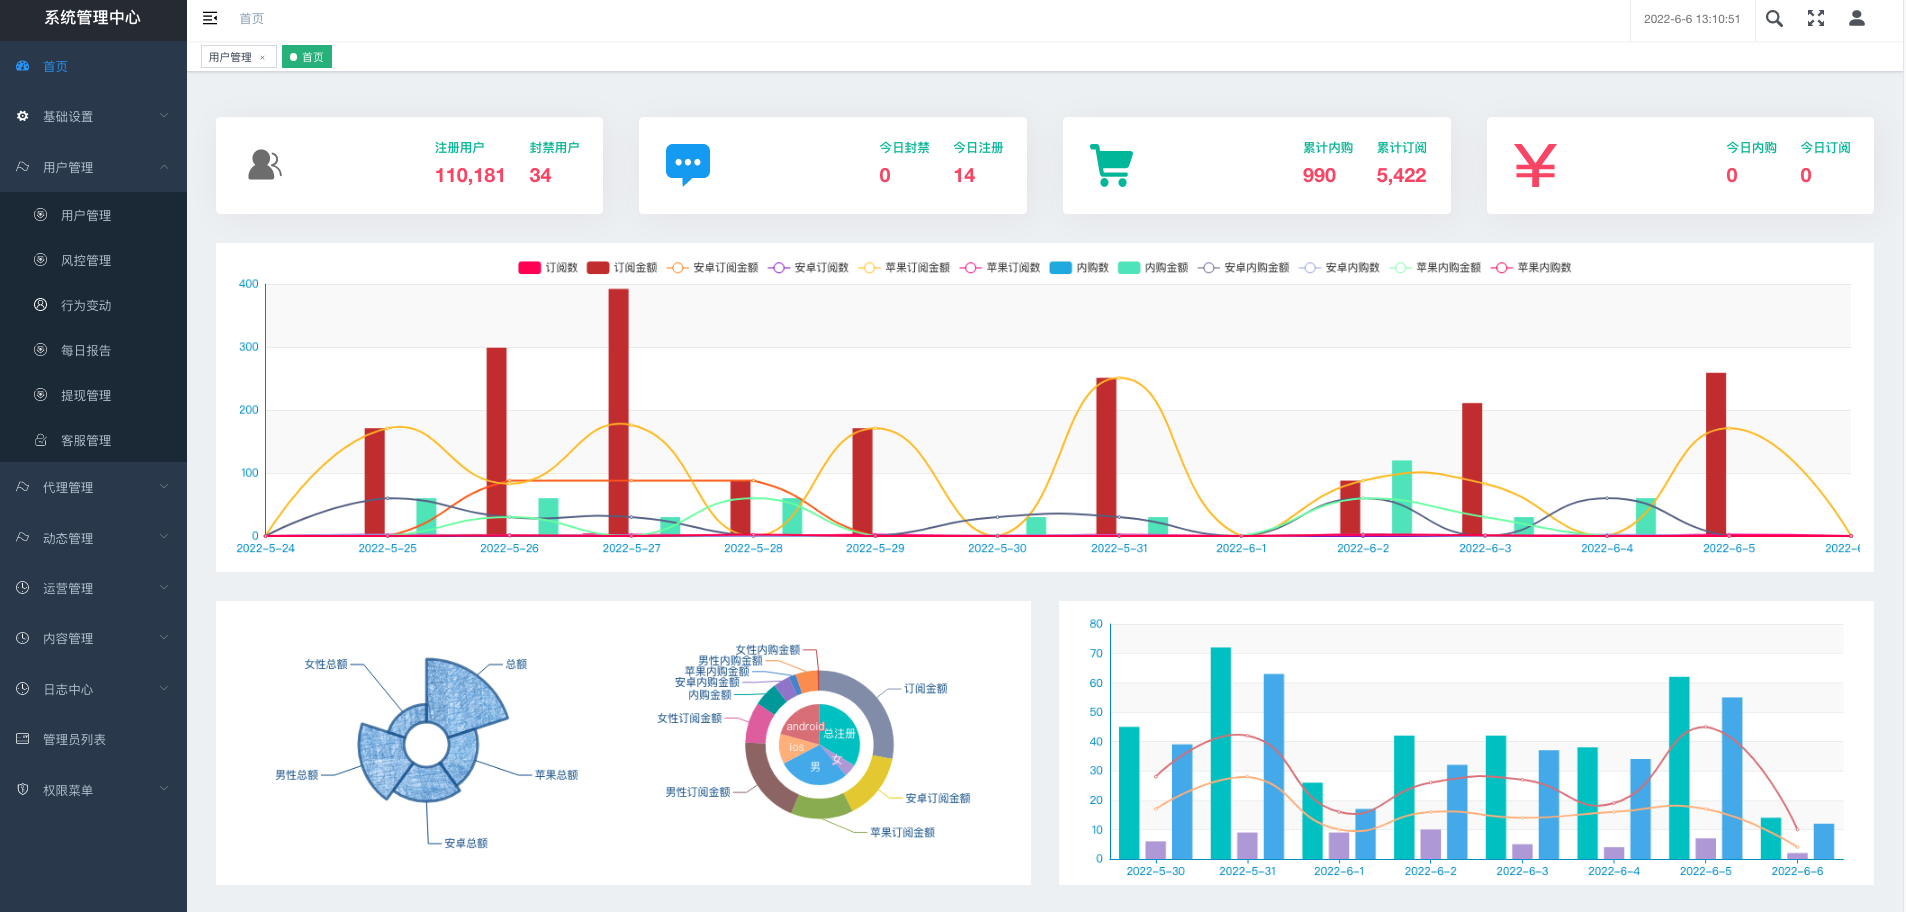This screenshot has width=1906, height=912.
Task: Click the 安卓总额 label on the rose chart
Action: tap(466, 843)
